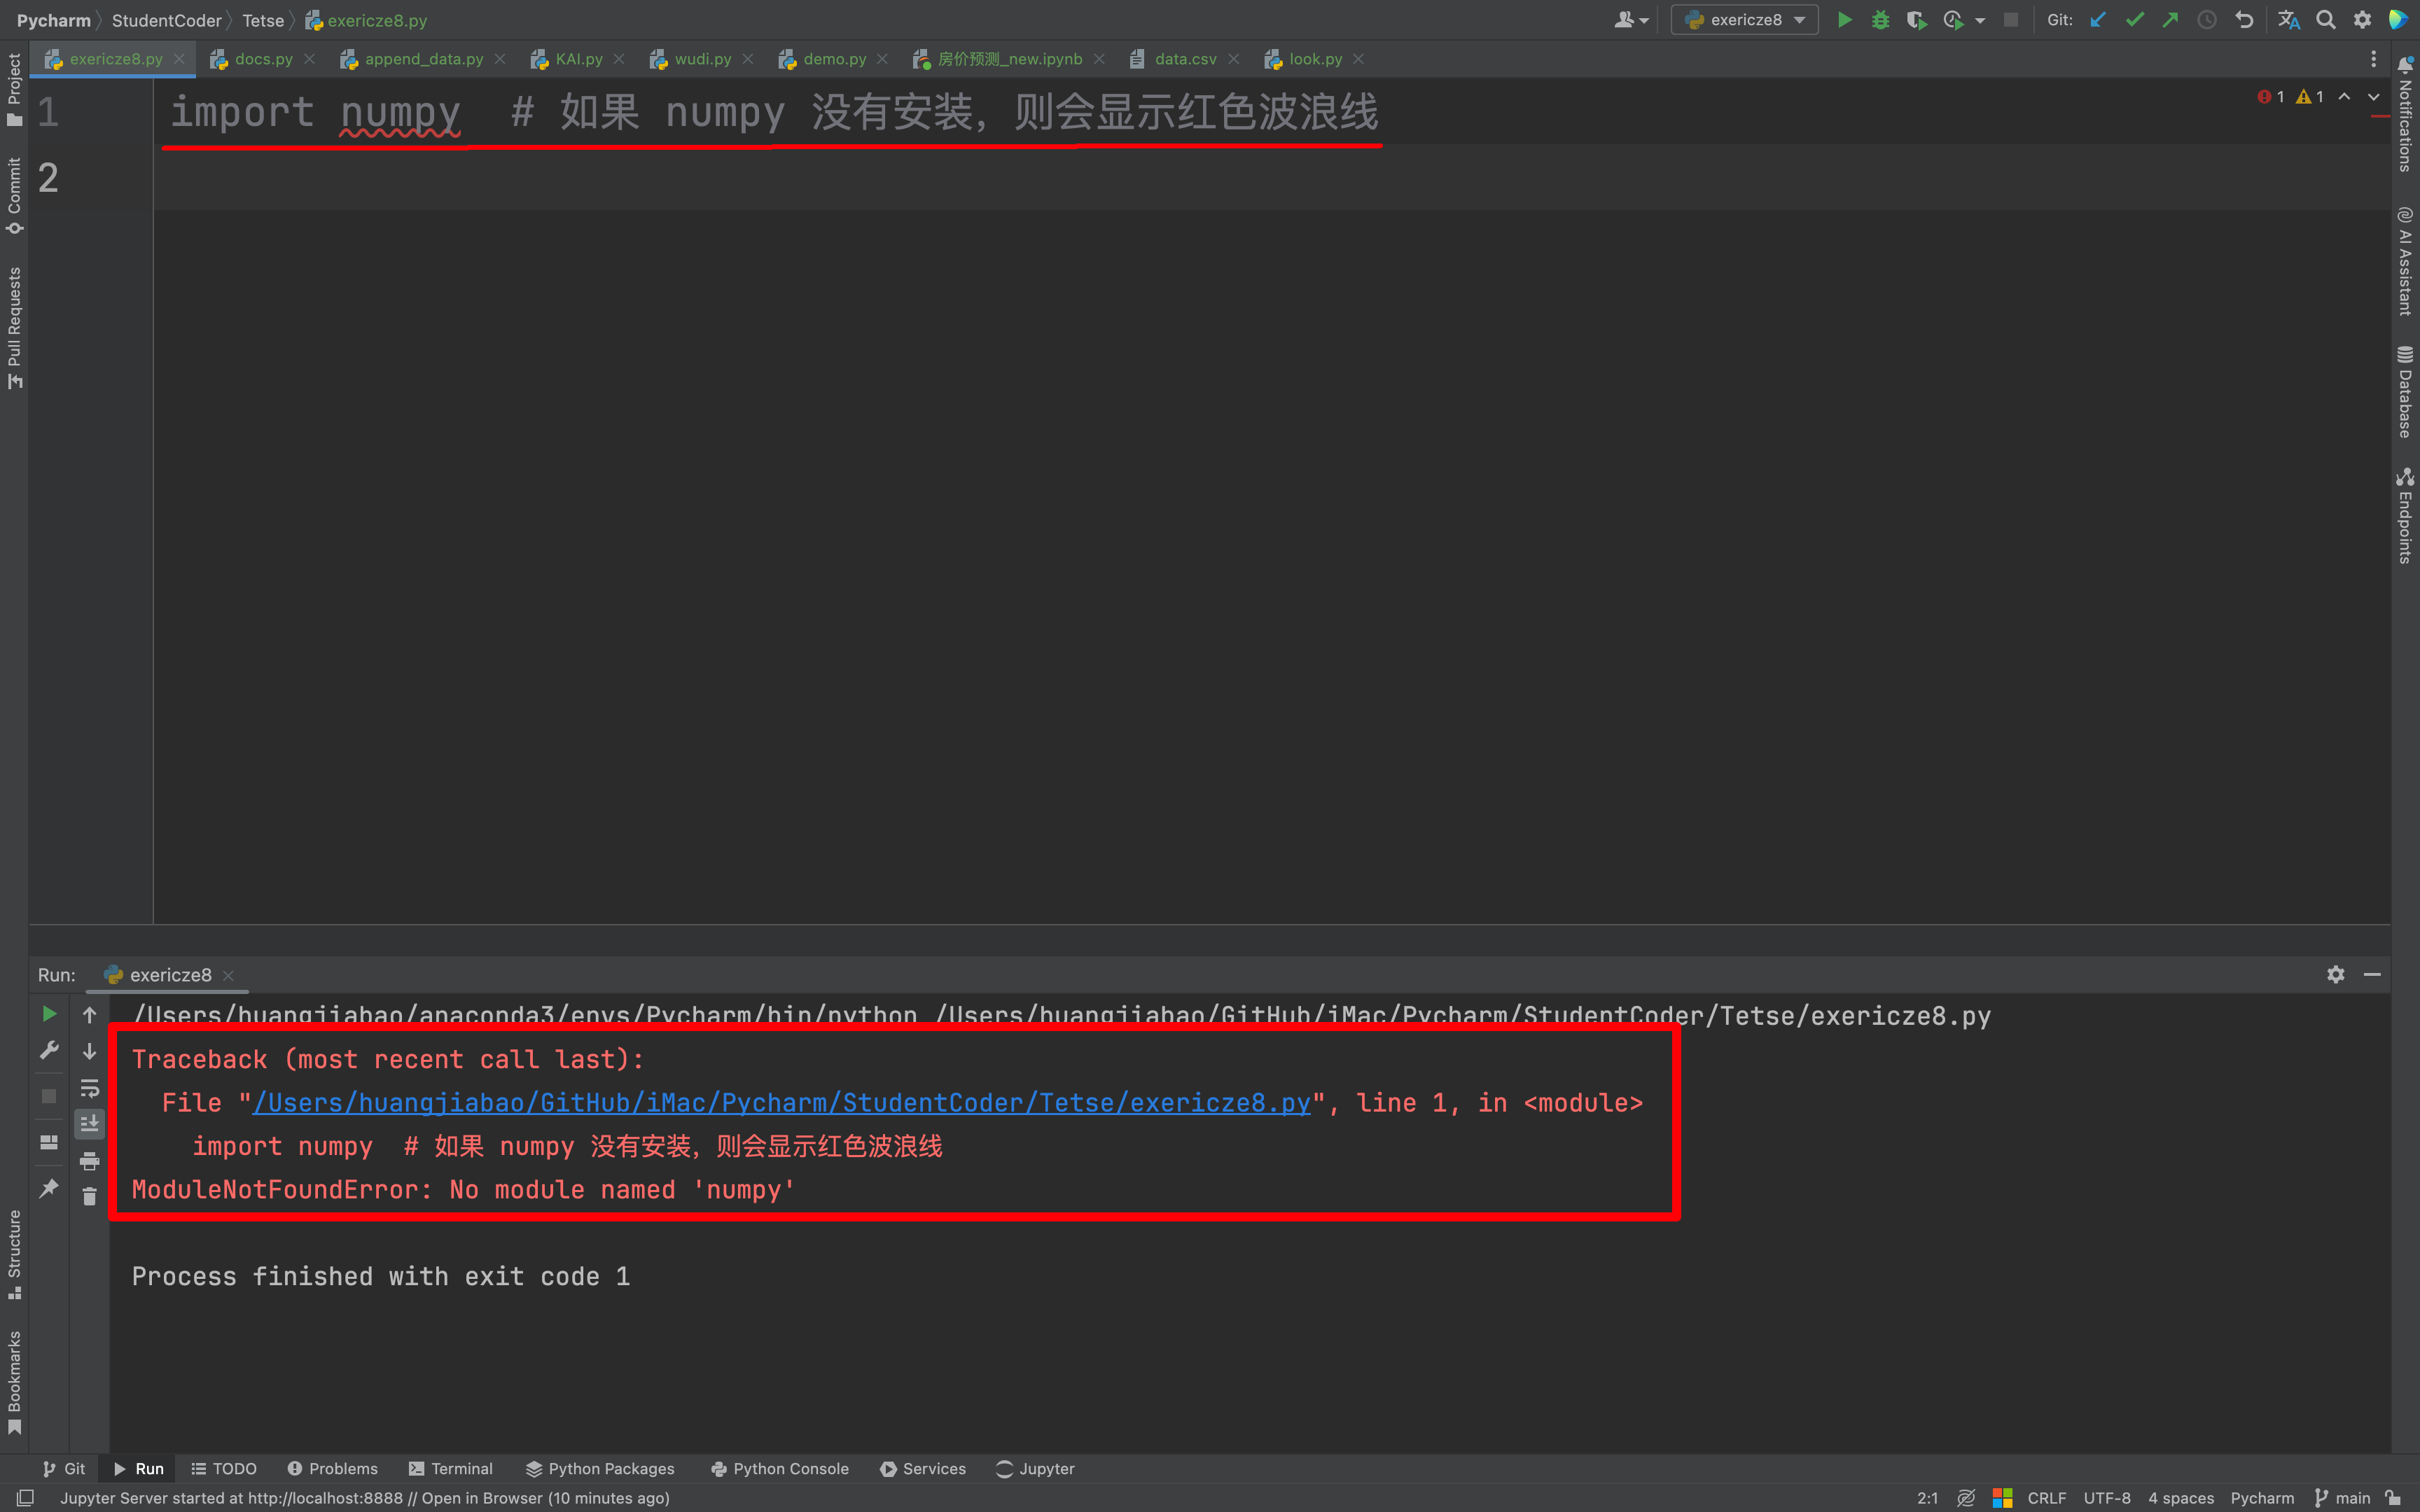The height and width of the screenshot is (1512, 2420).
Task: Print the Run output with the printer icon
Action: 89,1161
